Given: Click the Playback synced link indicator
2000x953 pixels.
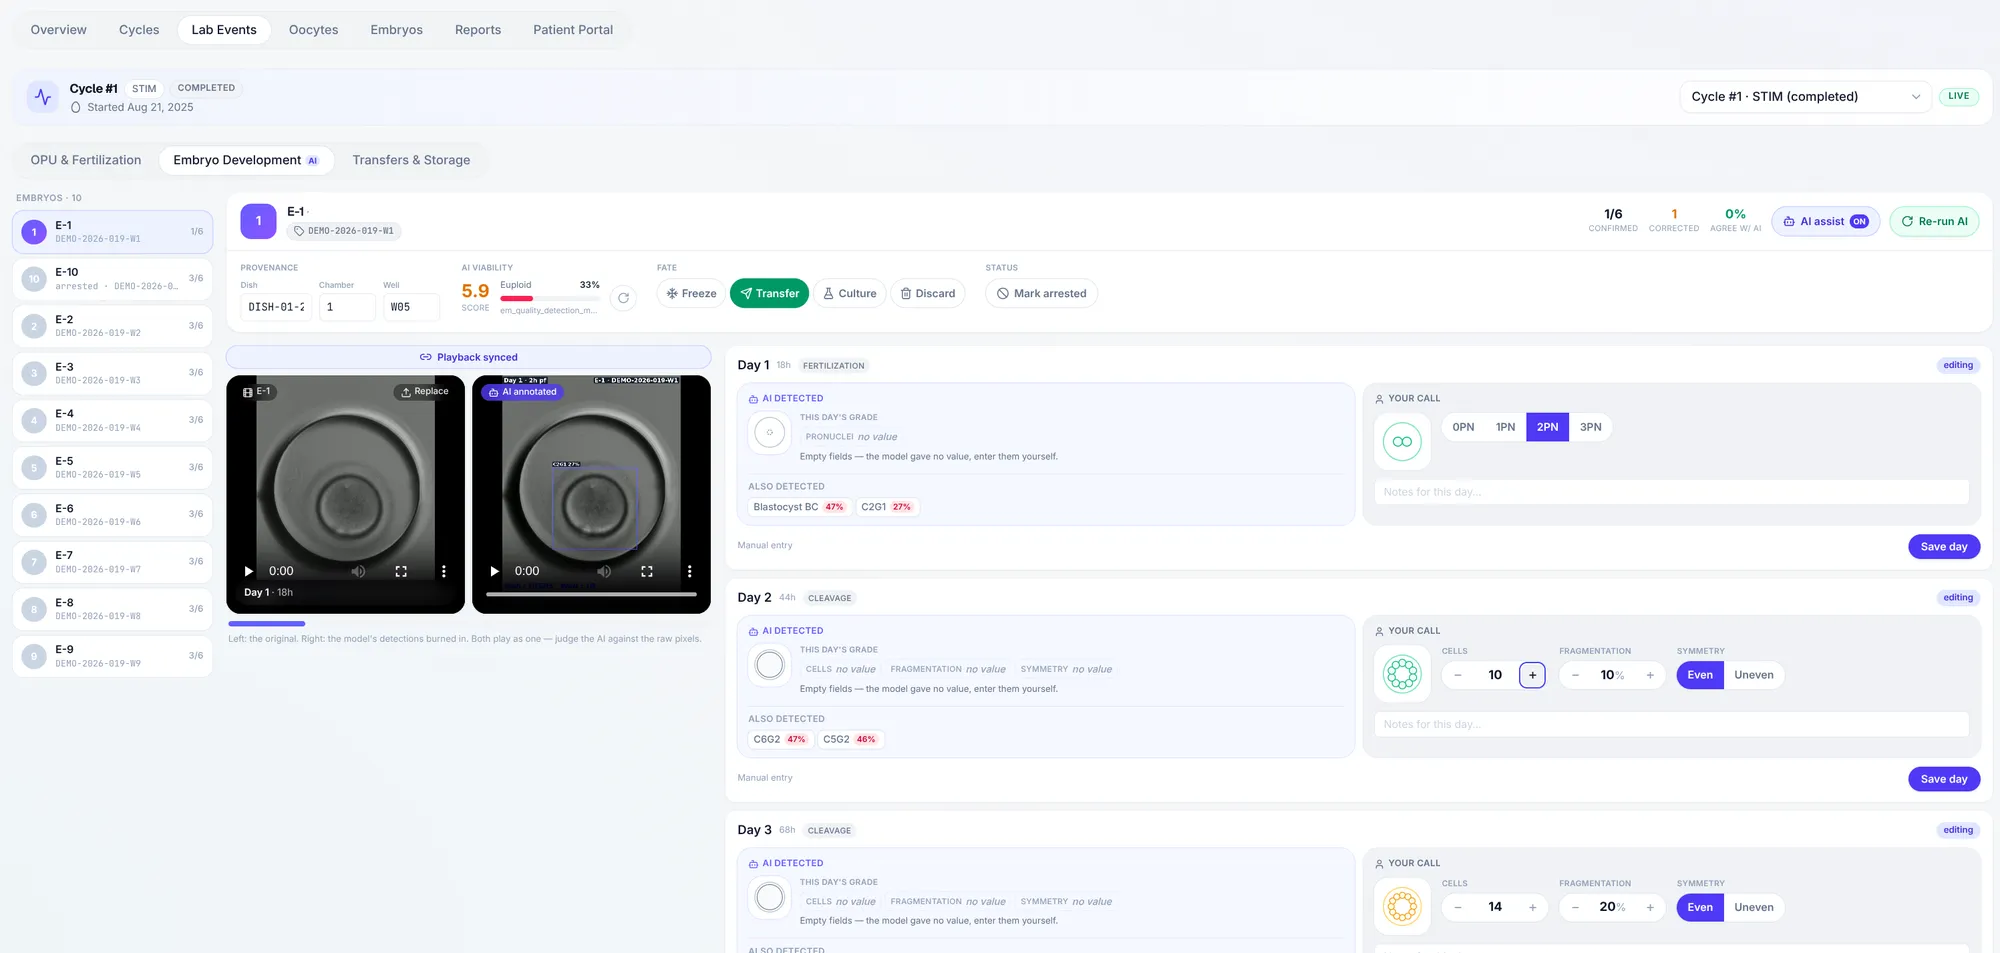Looking at the screenshot, I should (x=468, y=357).
